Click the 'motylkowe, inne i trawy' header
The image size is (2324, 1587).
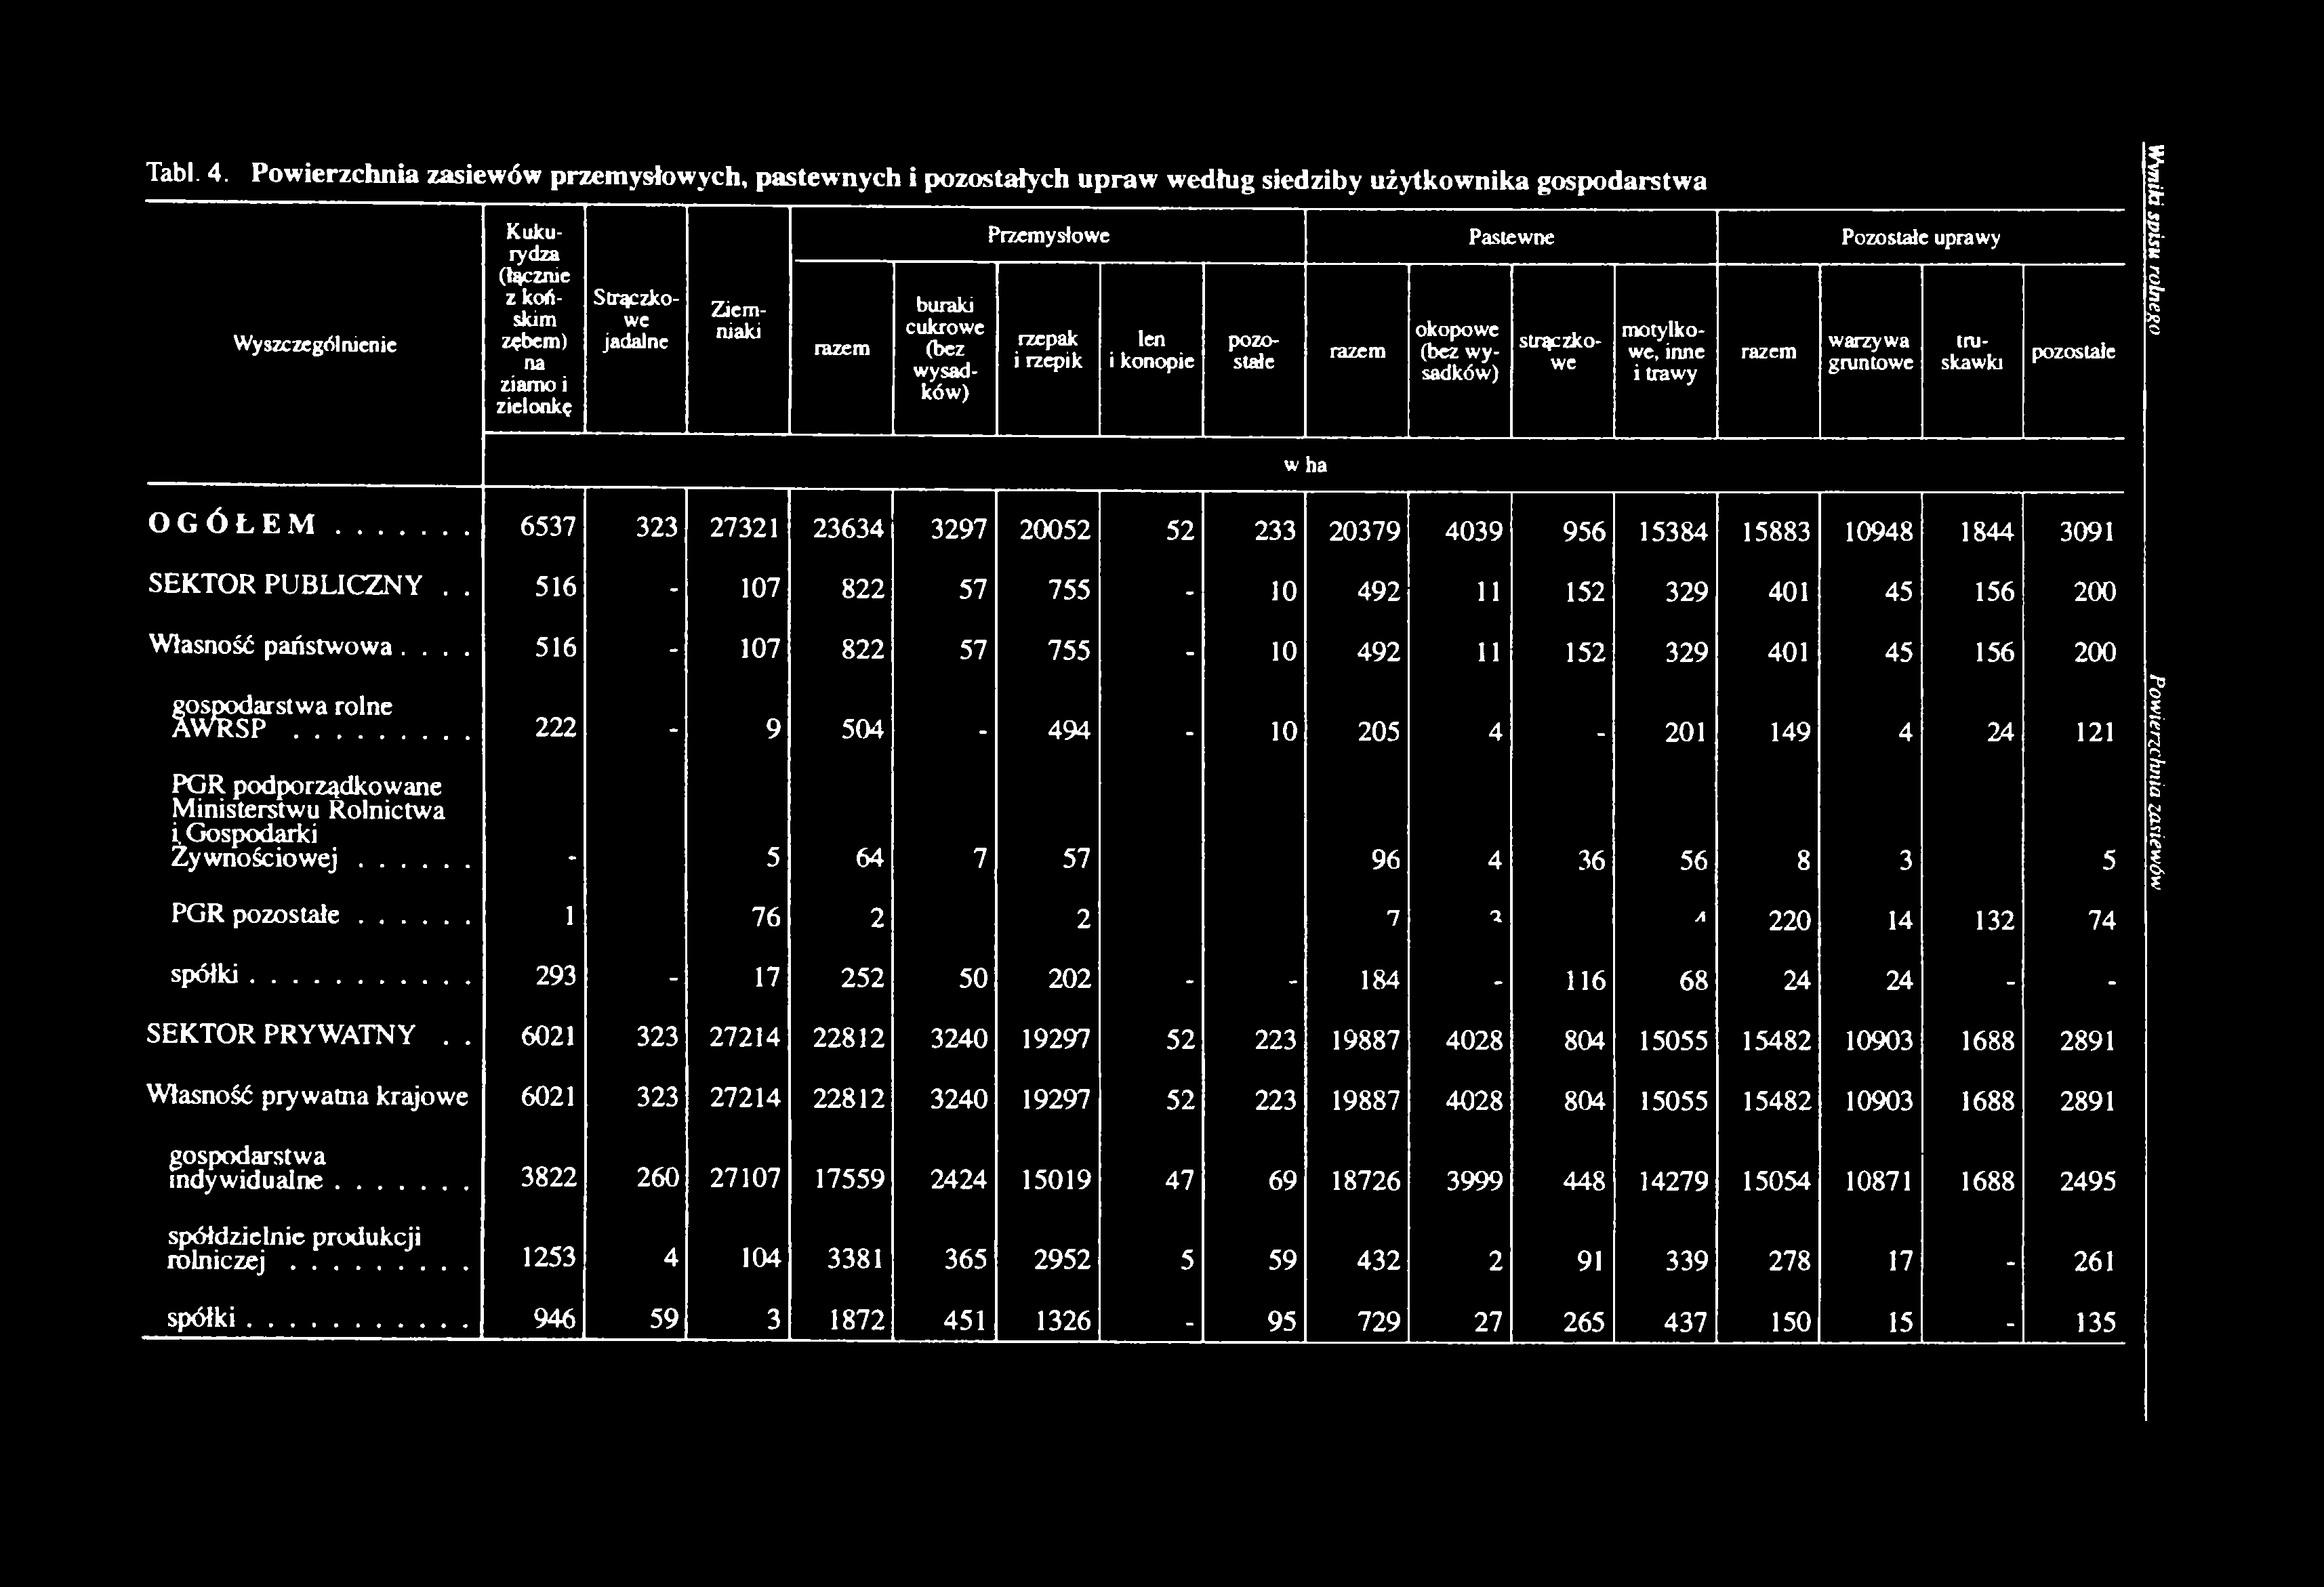point(1665,353)
